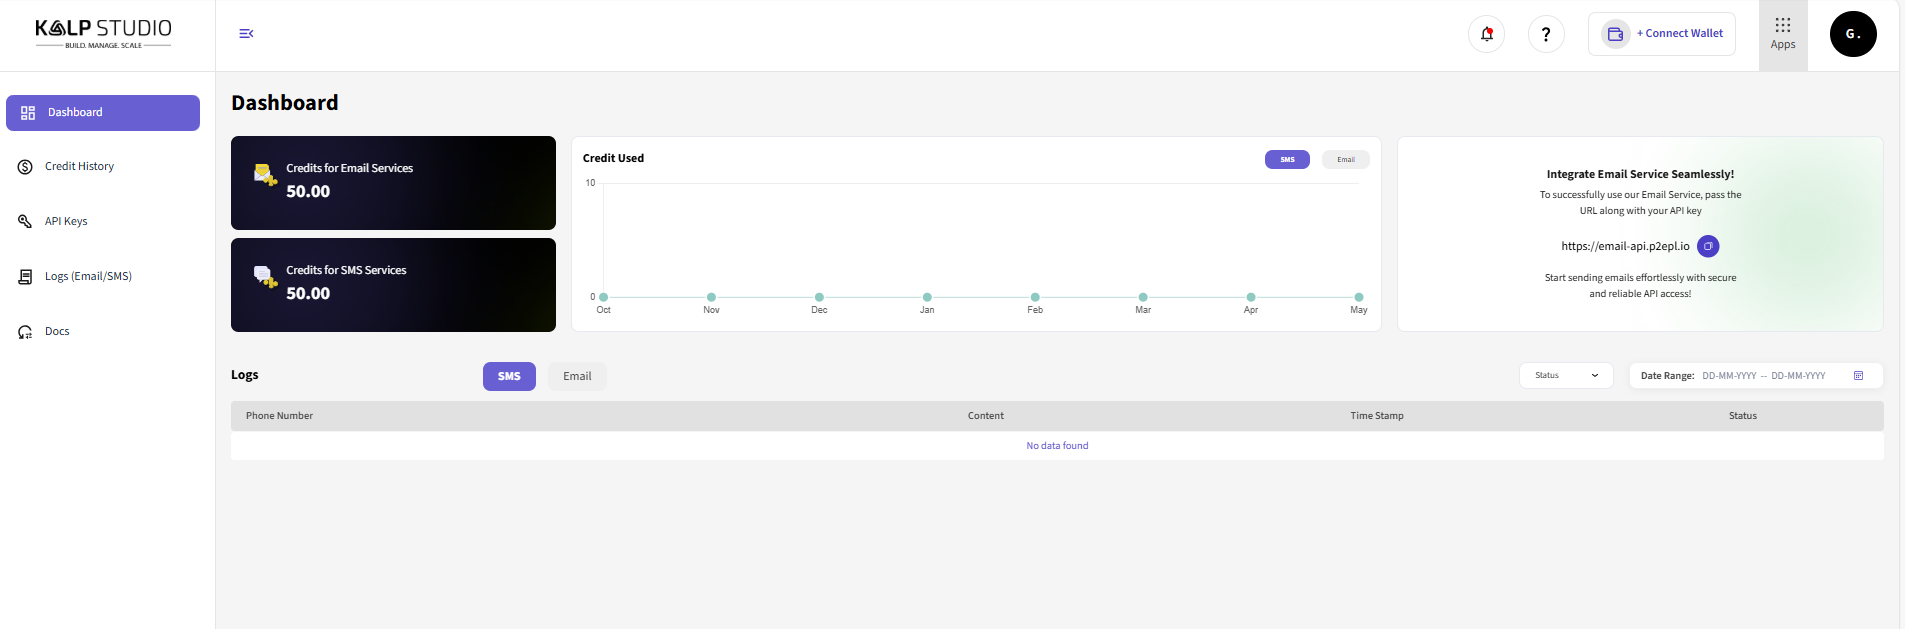1905x629 pixels.
Task: Open the Apps grid launcher
Action: tap(1782, 34)
